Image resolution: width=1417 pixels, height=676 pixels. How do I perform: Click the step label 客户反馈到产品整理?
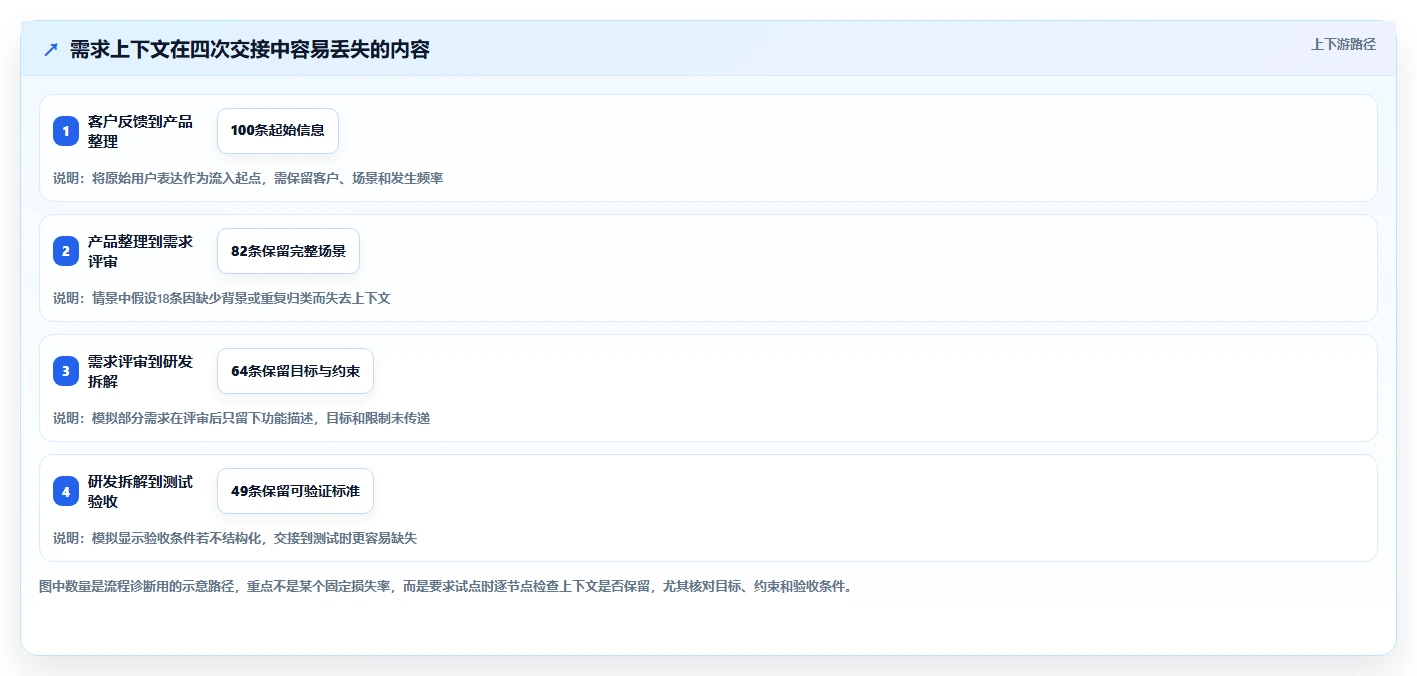point(140,131)
